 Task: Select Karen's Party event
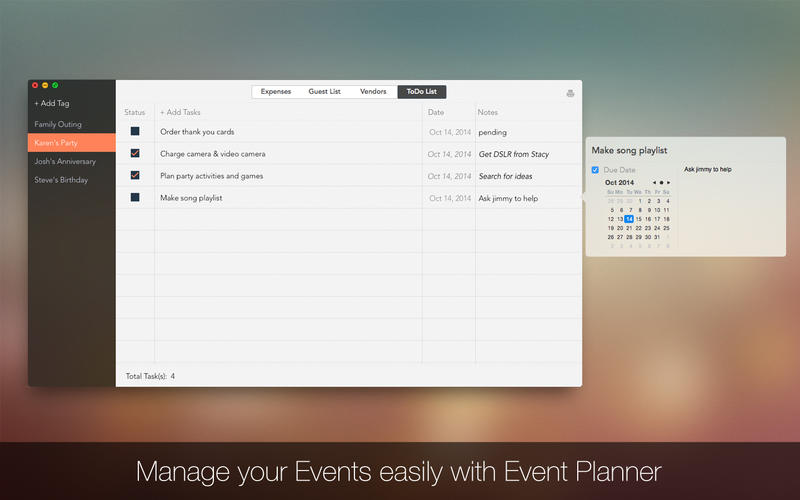tap(71, 143)
